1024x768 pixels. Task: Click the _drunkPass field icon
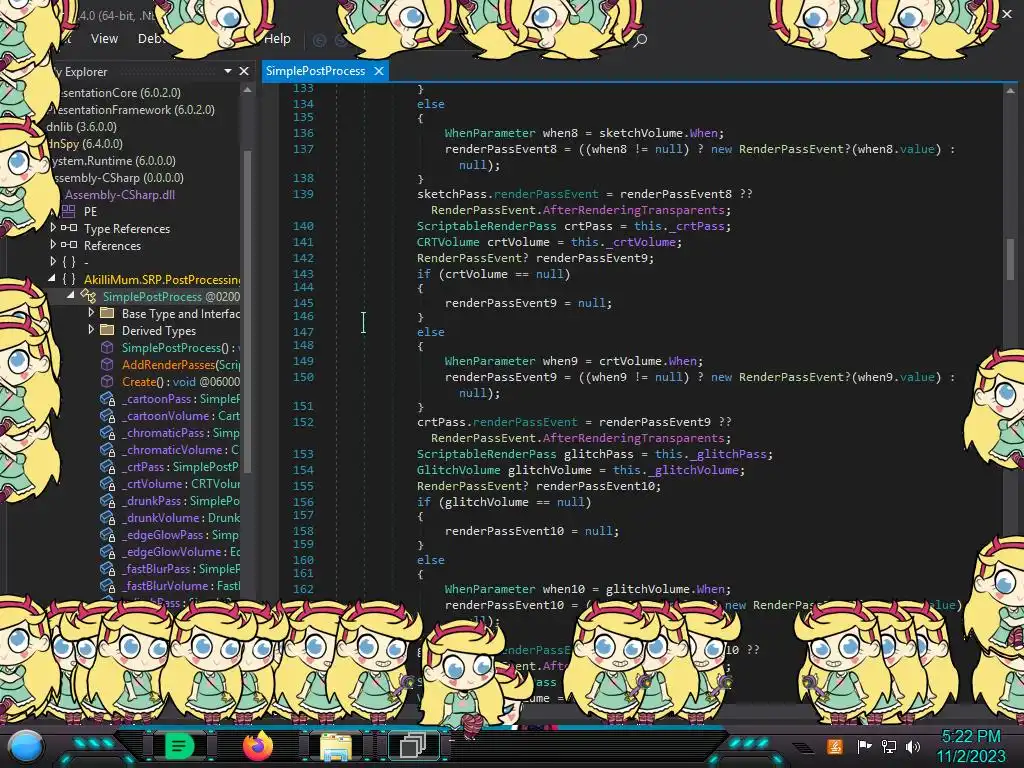coord(107,501)
